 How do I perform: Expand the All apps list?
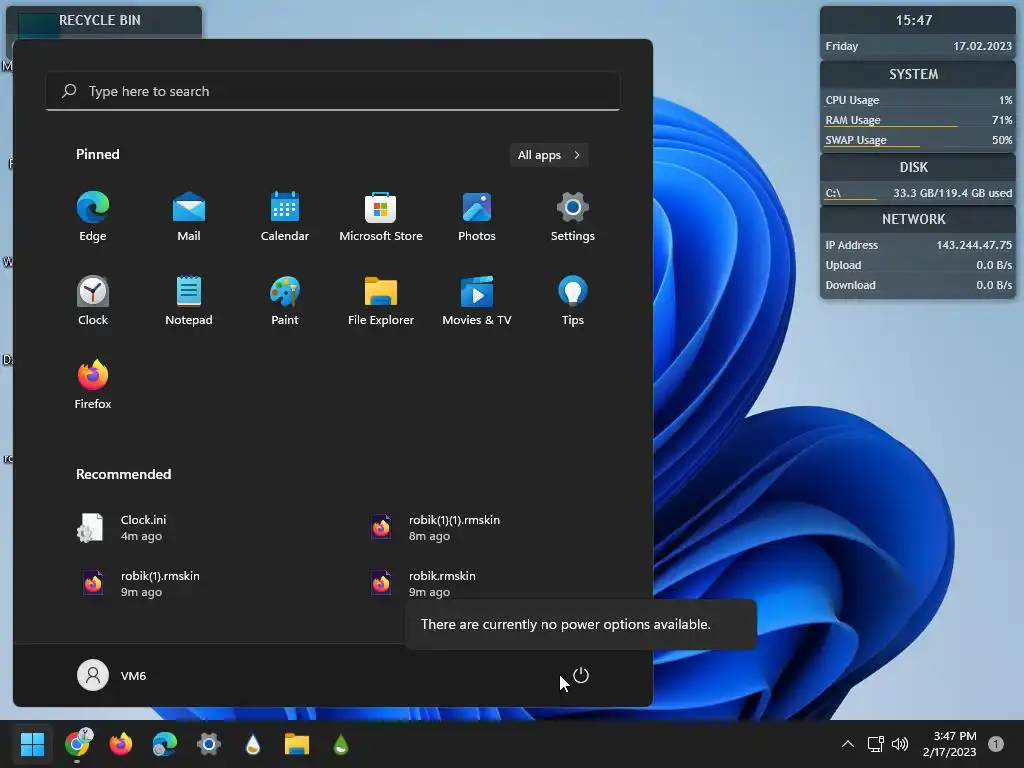point(549,155)
